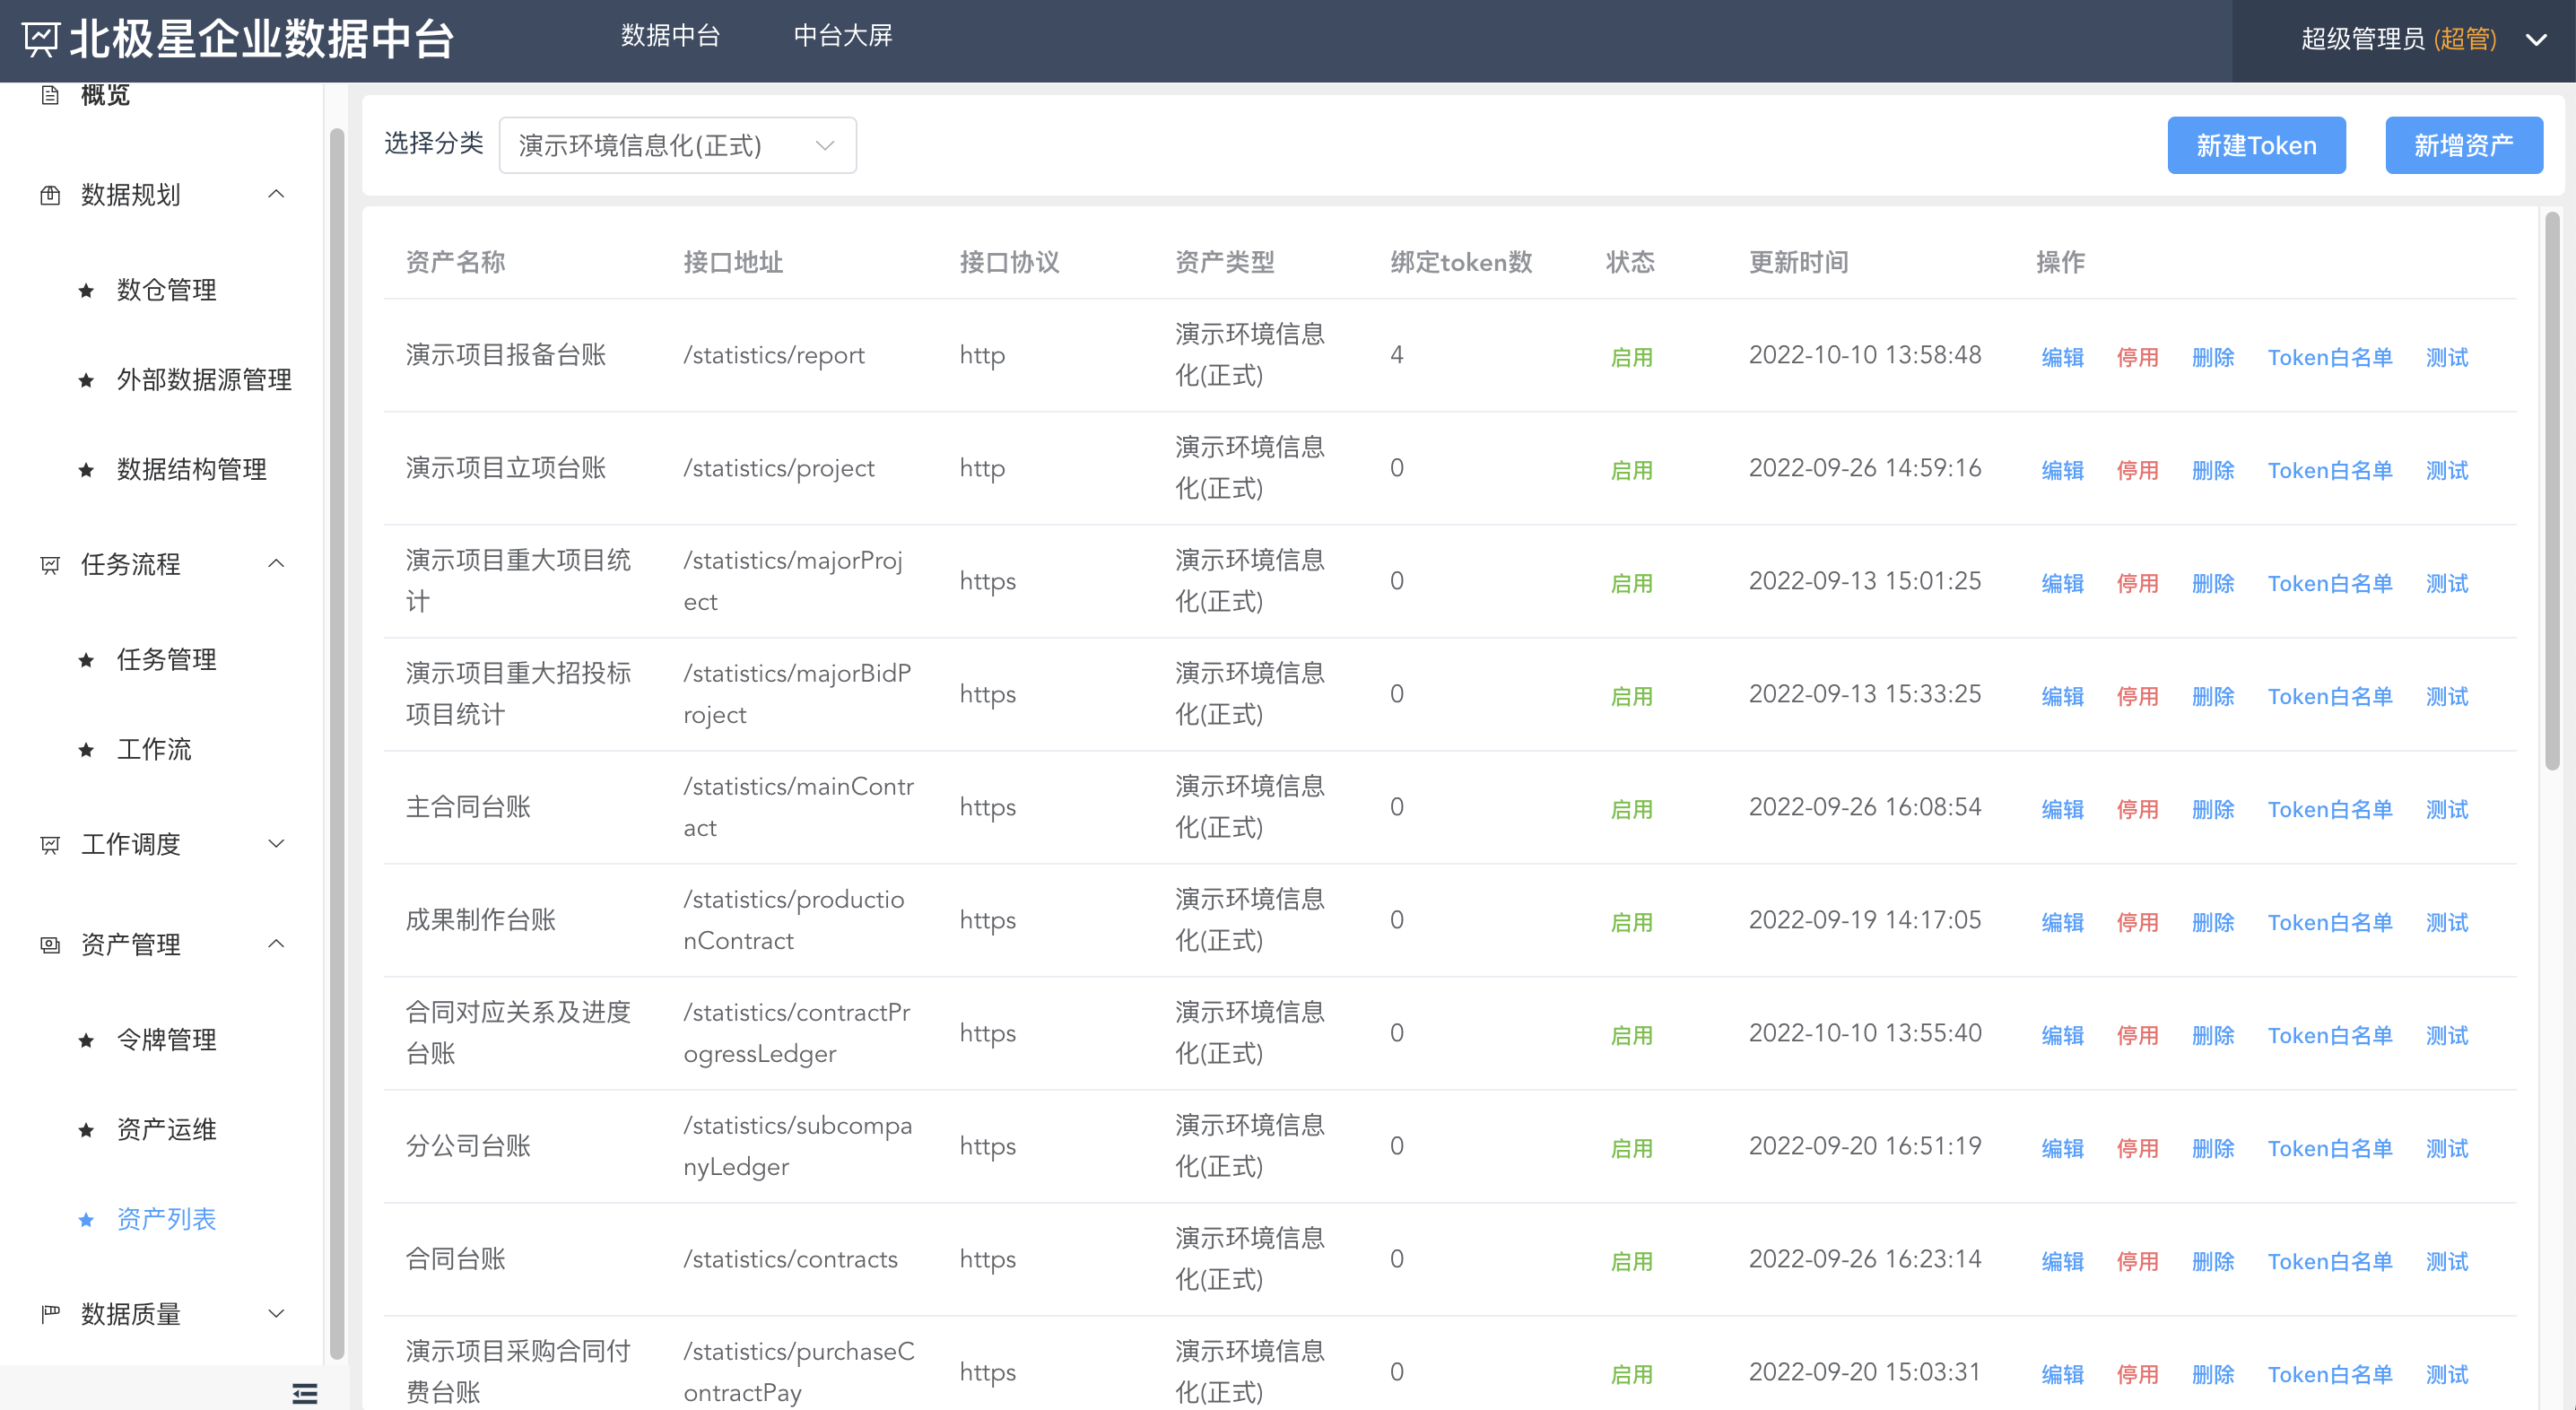
Task: Go to 数据结构管理 page
Action: (191, 470)
